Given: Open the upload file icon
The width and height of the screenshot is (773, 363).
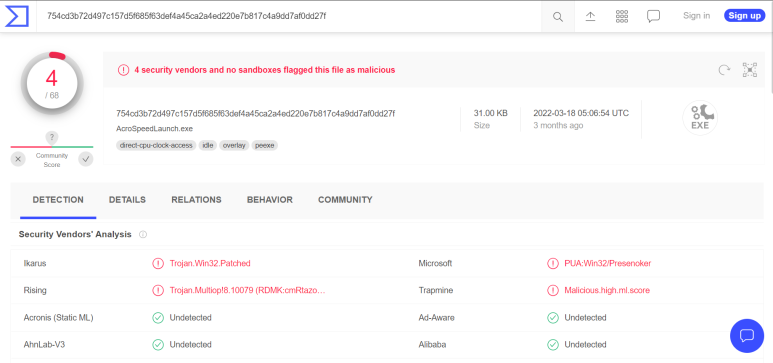Looking at the screenshot, I should [590, 16].
